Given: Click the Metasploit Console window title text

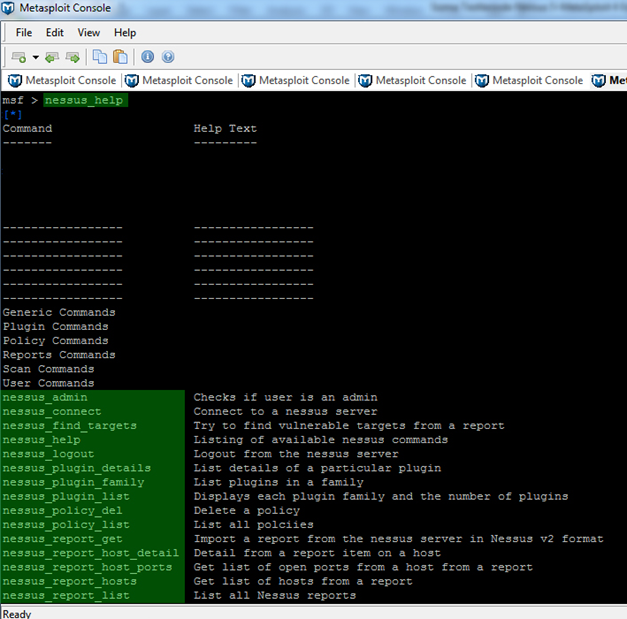Looking at the screenshot, I should tap(65, 8).
